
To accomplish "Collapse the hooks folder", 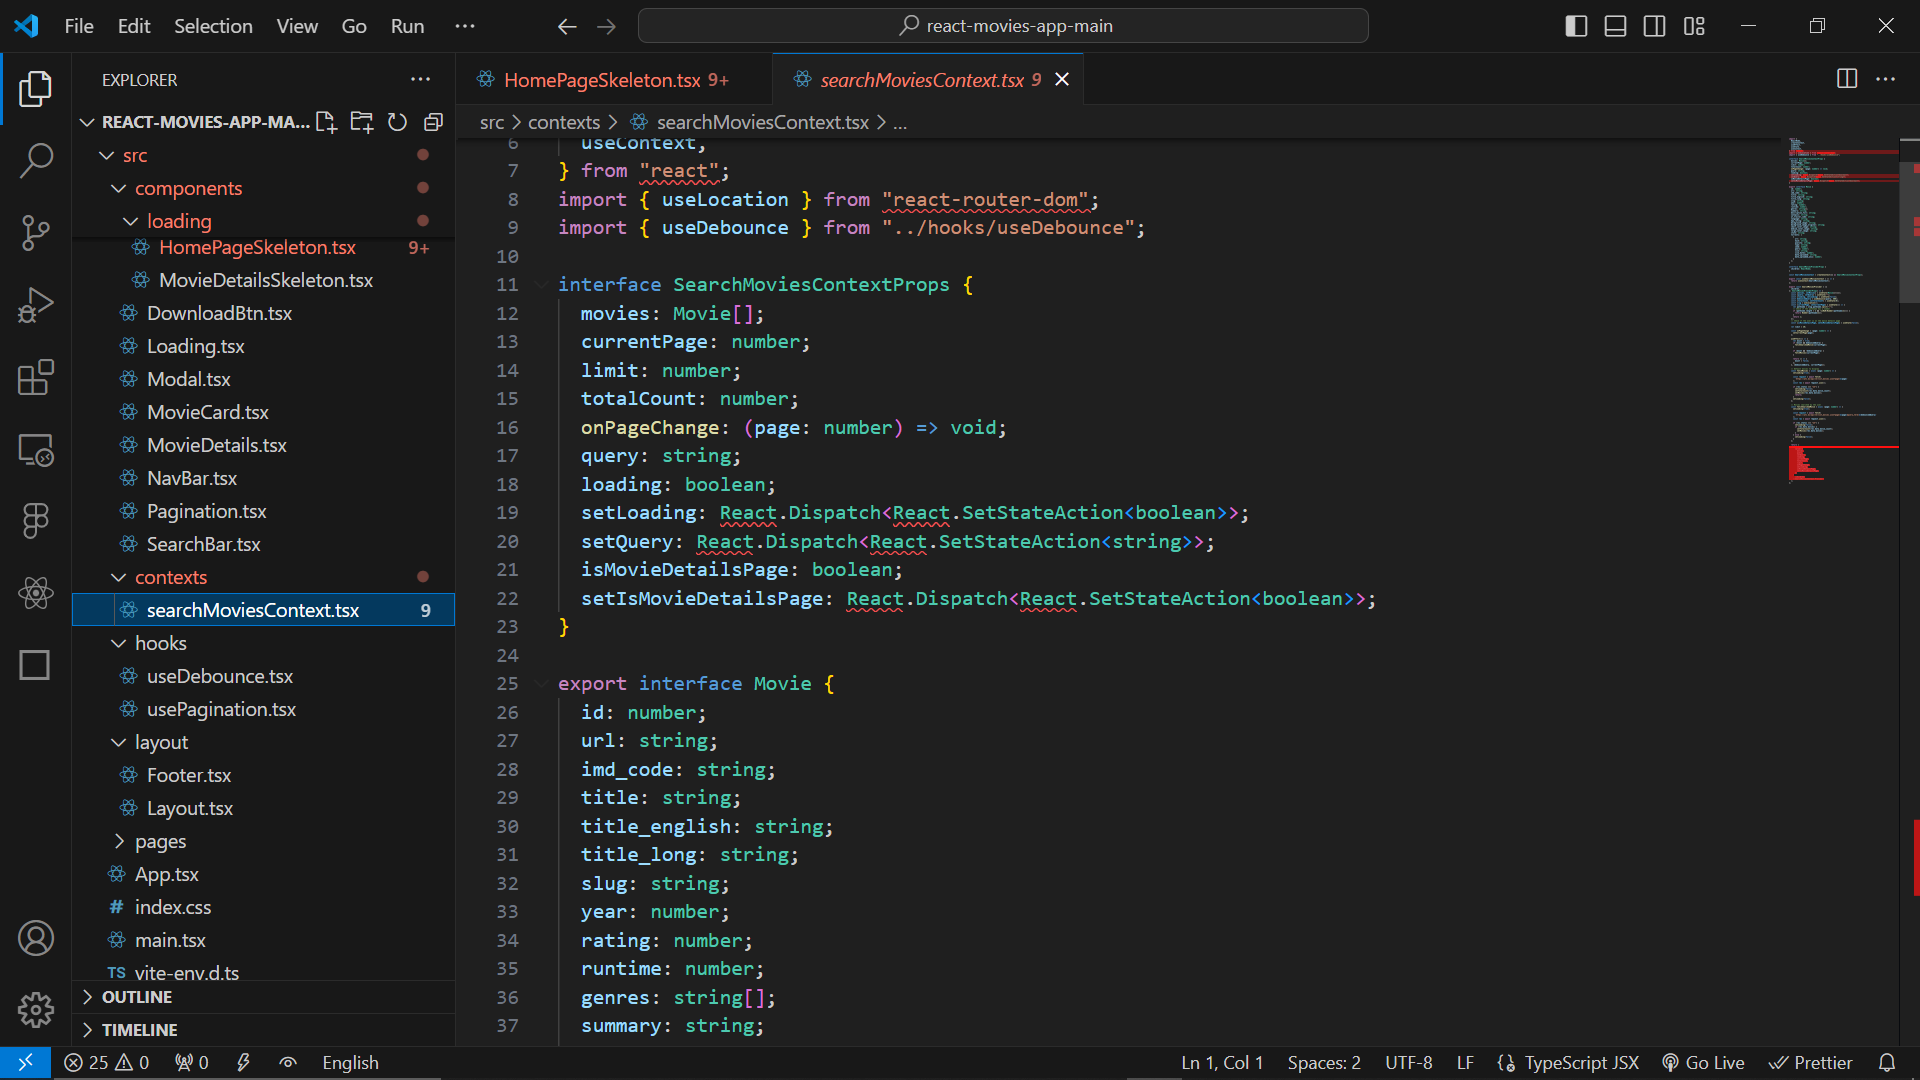I will pyautogui.click(x=160, y=643).
